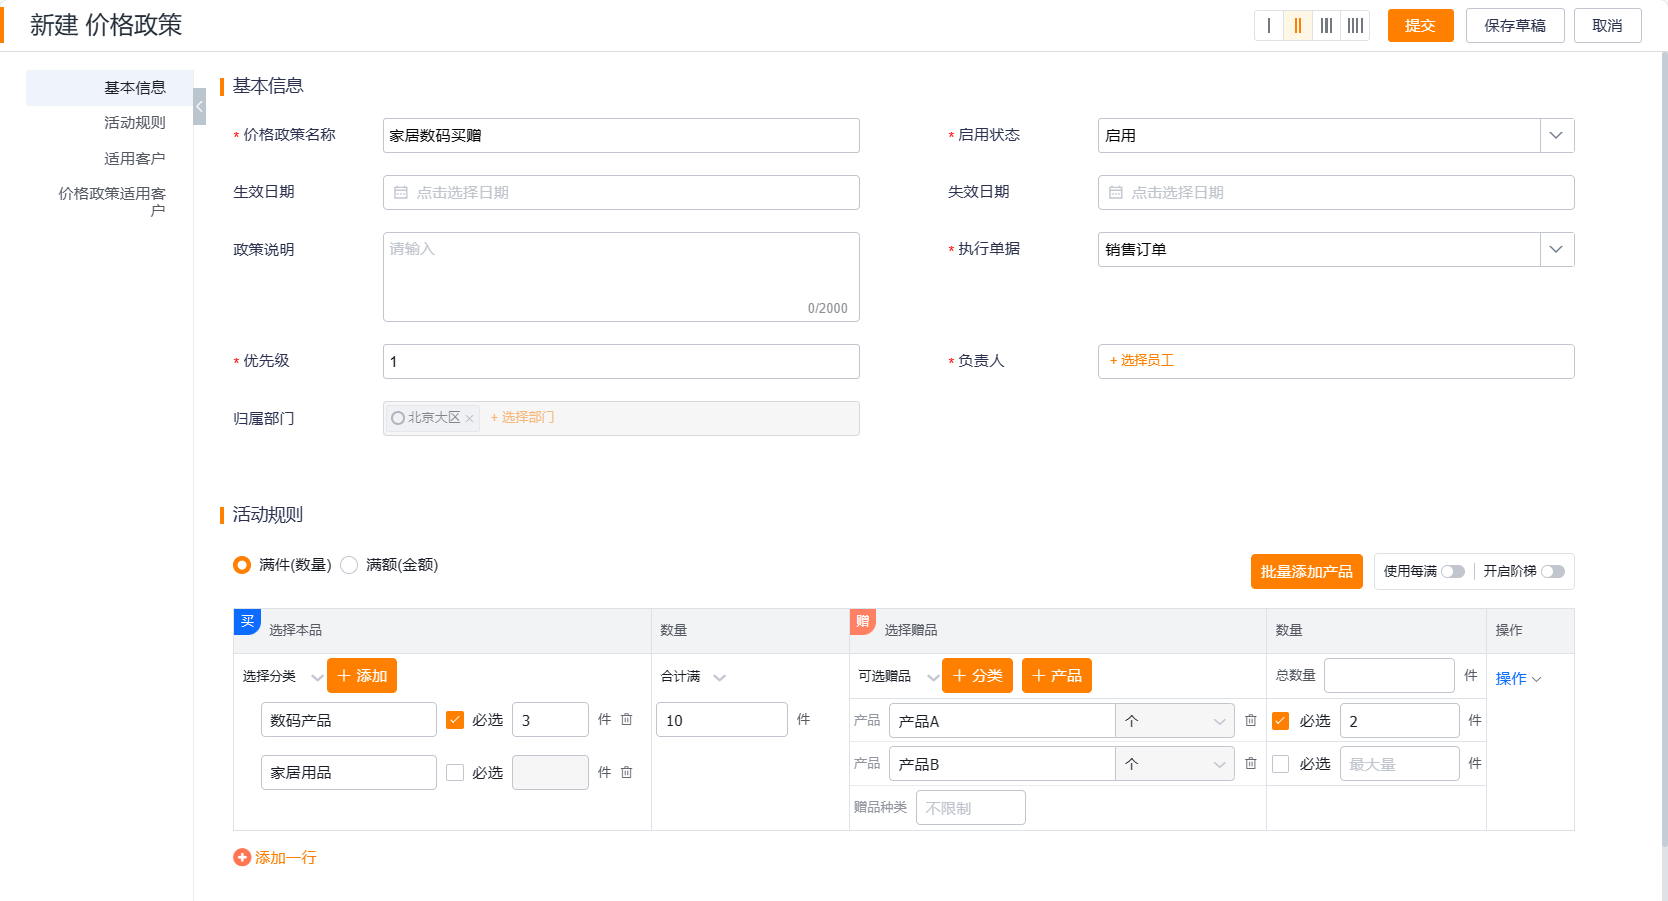Image resolution: width=1668 pixels, height=901 pixels.
Task: Go to the 活动规则 section in sidebar
Action: (135, 122)
